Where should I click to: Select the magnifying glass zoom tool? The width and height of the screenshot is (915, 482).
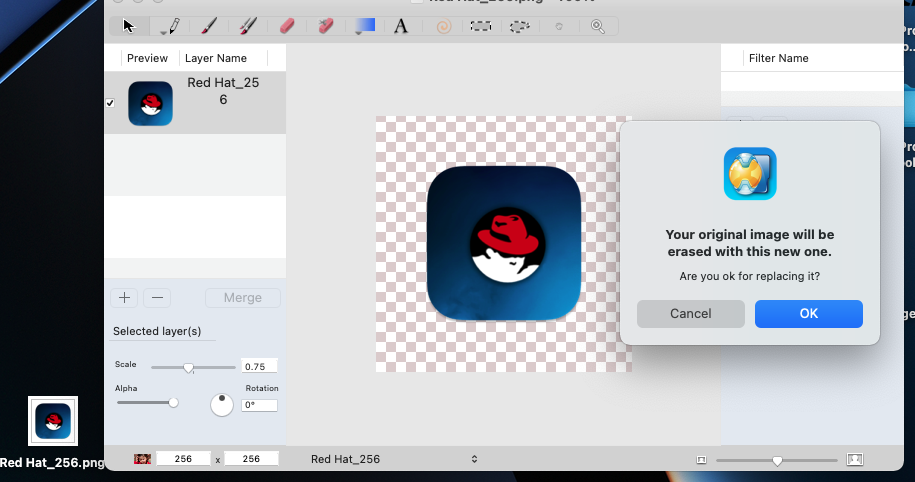pyautogui.click(x=598, y=26)
